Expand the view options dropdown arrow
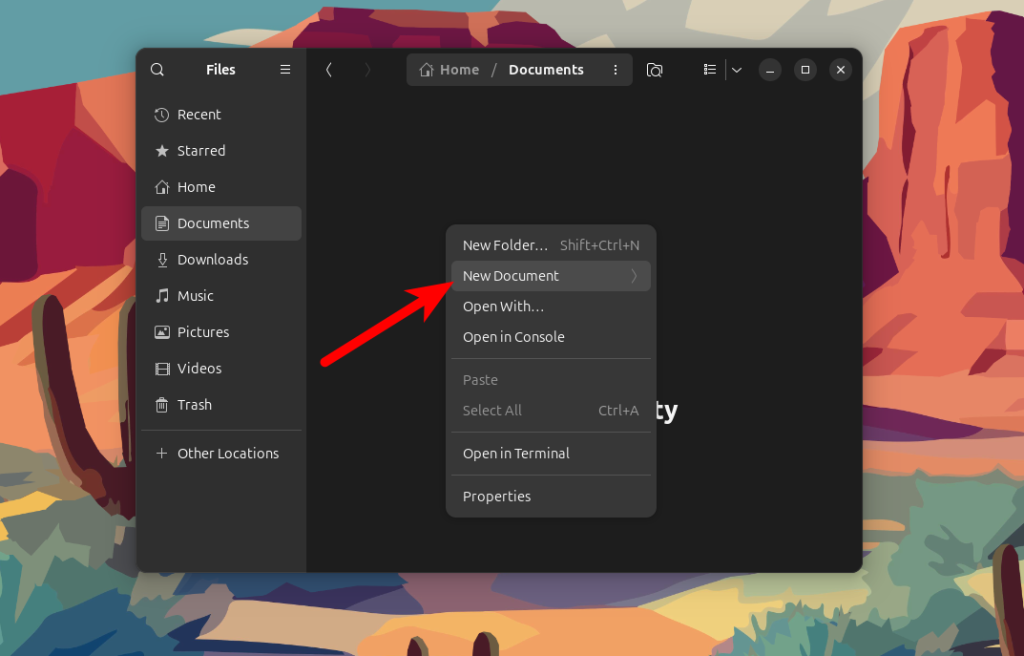1024x656 pixels. click(x=737, y=70)
